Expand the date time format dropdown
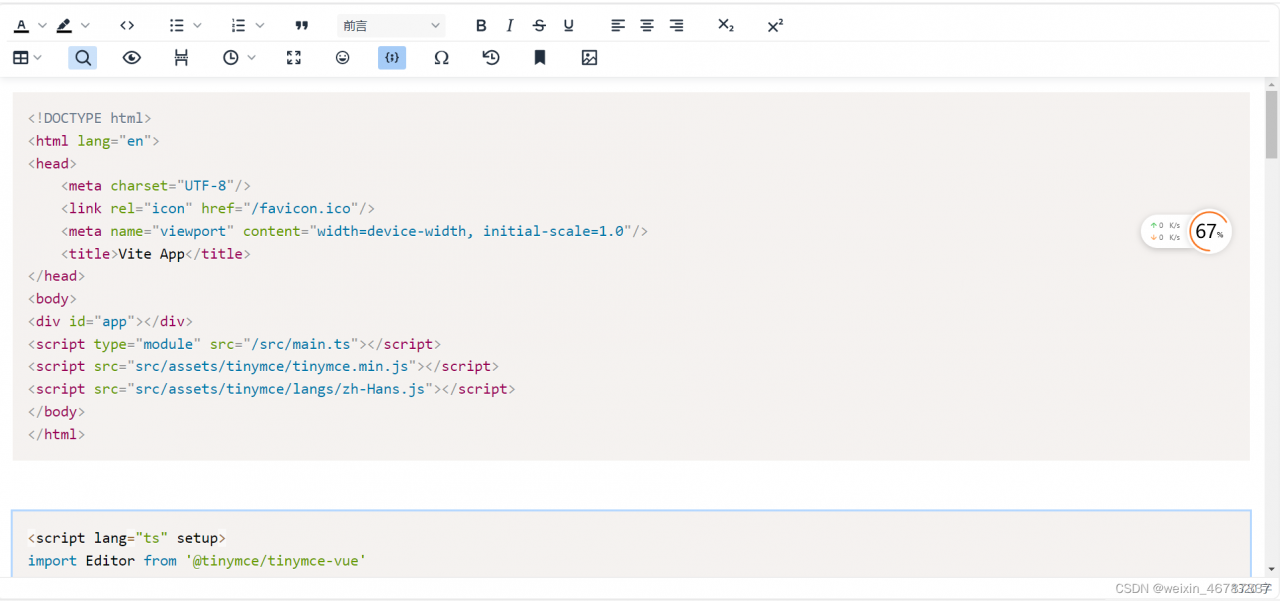 (251, 58)
